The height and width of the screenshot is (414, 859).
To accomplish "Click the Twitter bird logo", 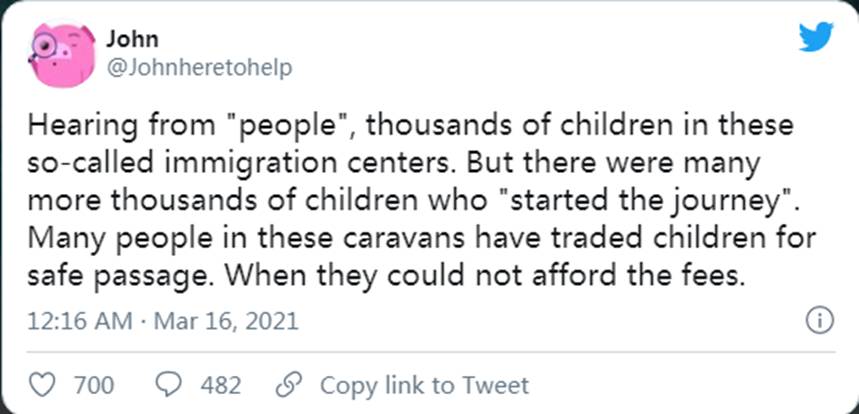I will 814,37.
